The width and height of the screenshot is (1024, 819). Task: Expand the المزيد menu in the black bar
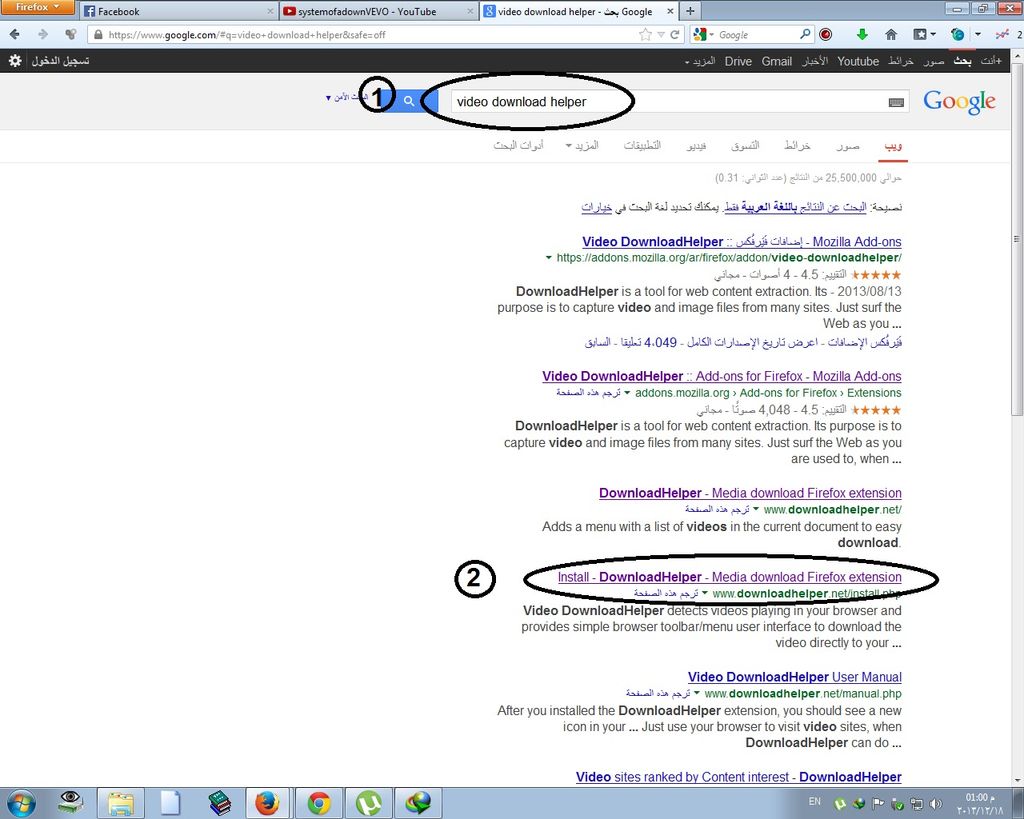click(700, 61)
